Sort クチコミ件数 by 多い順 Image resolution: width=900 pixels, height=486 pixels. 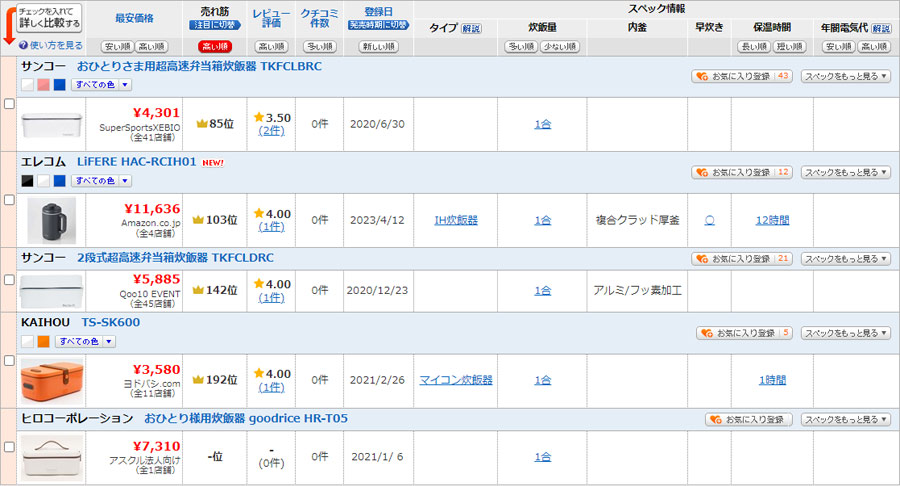pyautogui.click(x=320, y=46)
